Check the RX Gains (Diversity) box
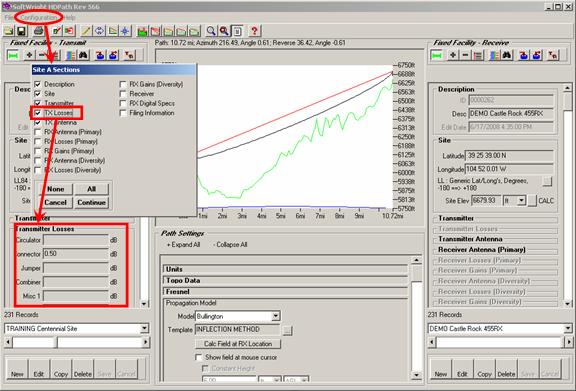576x391 pixels. pos(123,84)
